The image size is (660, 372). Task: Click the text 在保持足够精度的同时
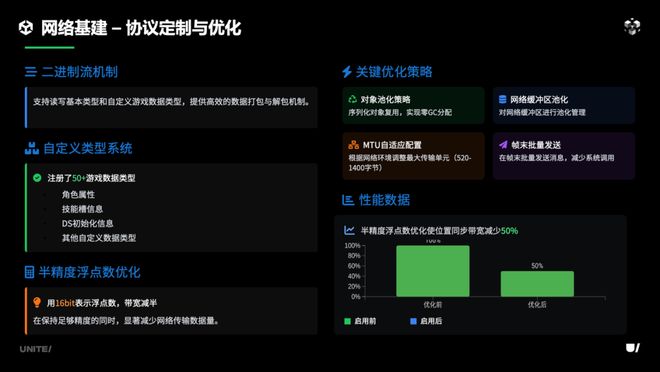pyautogui.click(x=76, y=320)
